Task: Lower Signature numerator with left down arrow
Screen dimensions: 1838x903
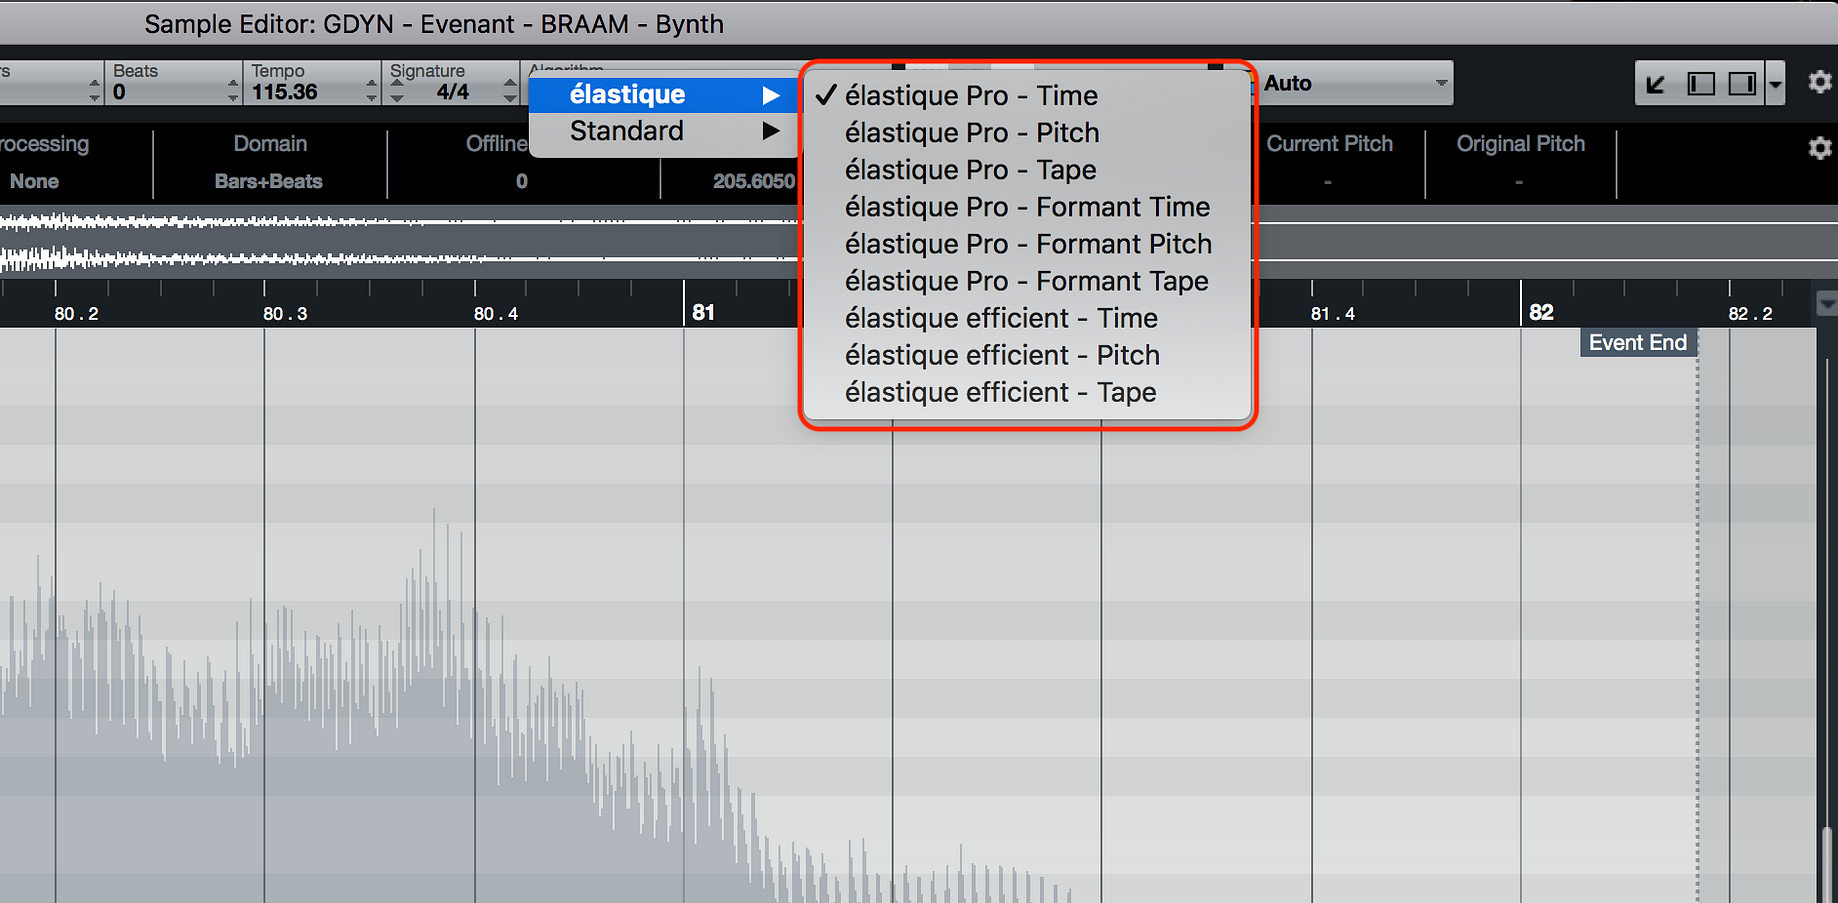Action: click(x=397, y=98)
